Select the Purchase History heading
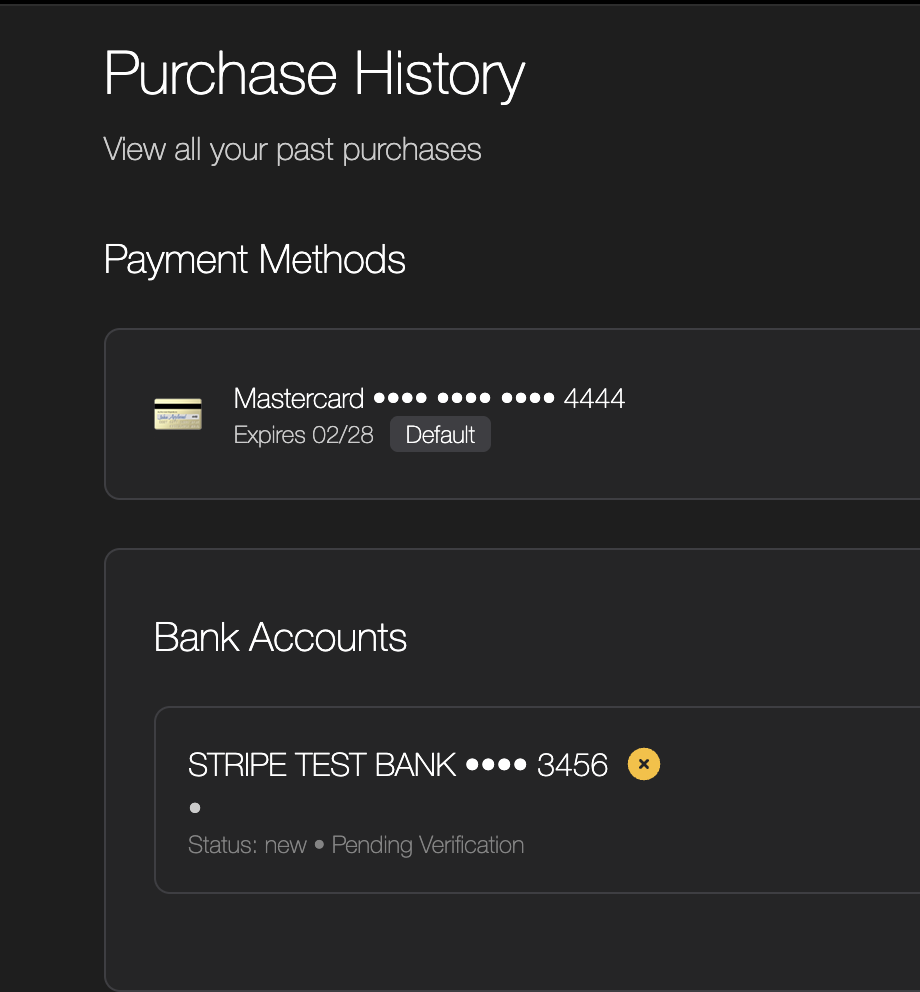Viewport: 920px width, 992px height. (x=313, y=72)
